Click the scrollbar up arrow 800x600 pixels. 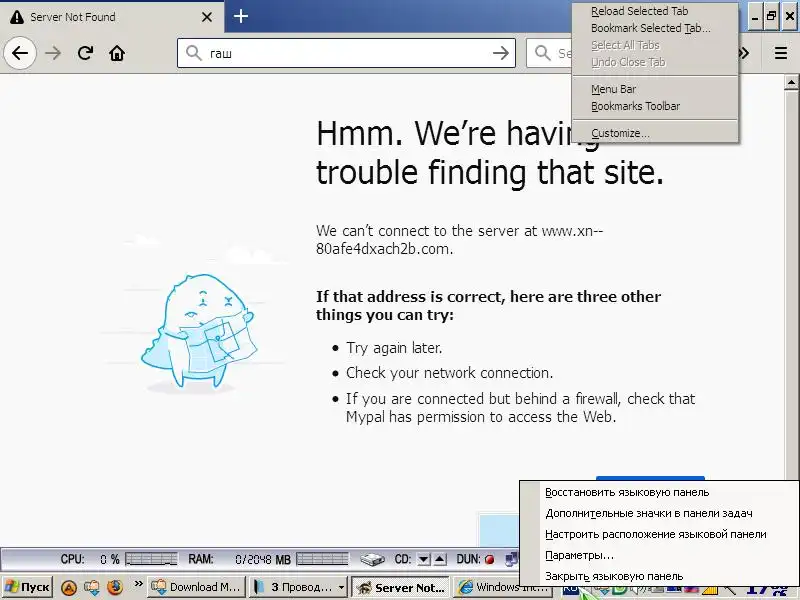(791, 82)
